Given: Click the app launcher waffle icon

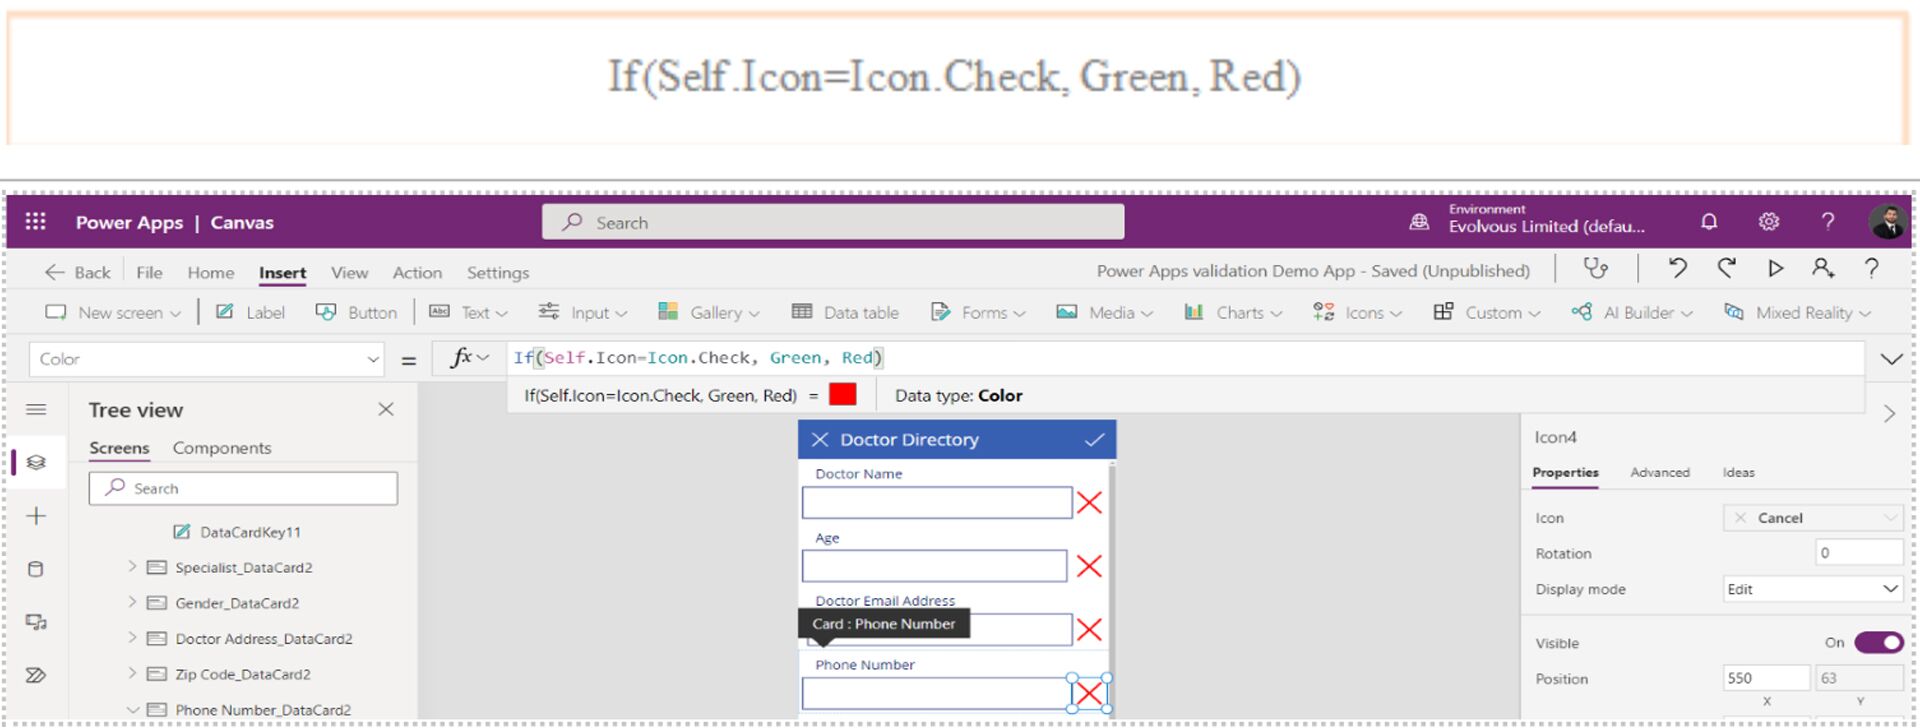Looking at the screenshot, I should (x=36, y=222).
